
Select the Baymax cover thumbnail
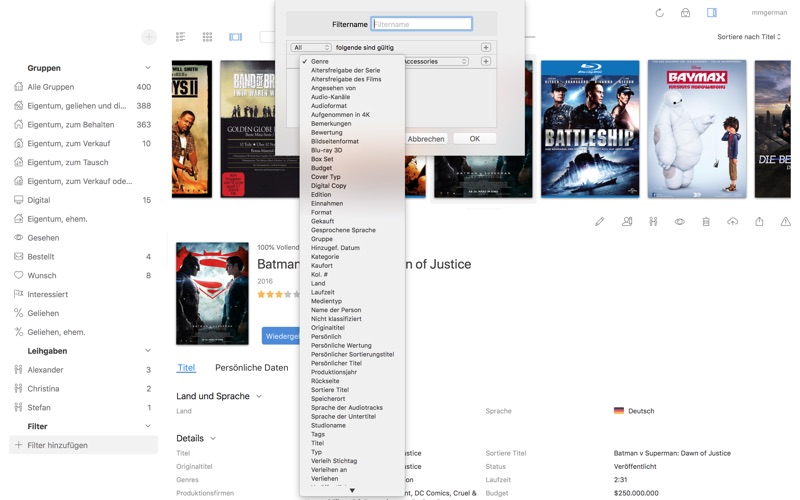[x=697, y=129]
